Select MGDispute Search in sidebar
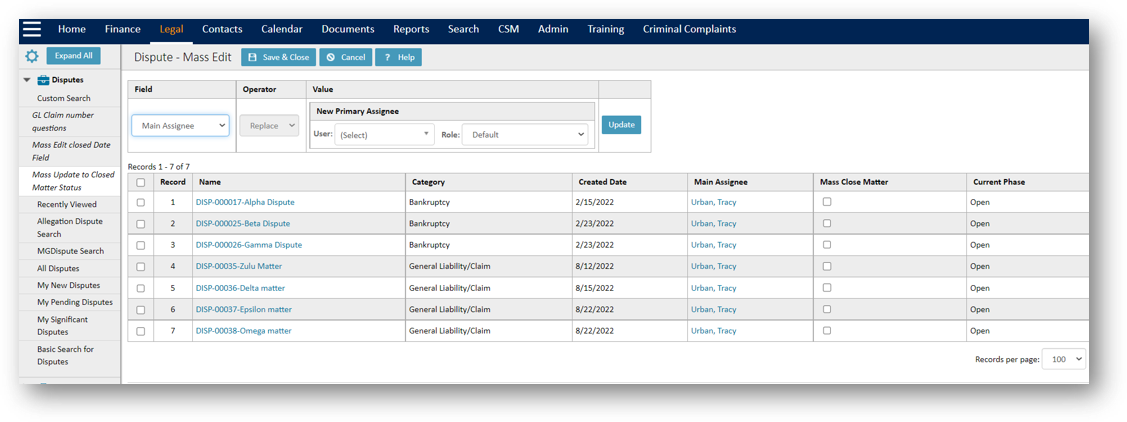Viewport: 1127px width, 422px height. pos(70,251)
